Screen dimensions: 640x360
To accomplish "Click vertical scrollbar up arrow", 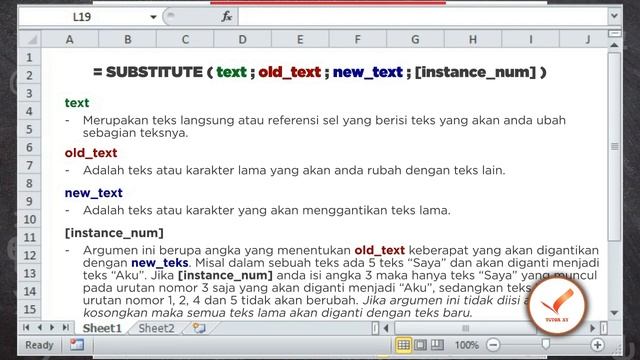I will pos(614,45).
